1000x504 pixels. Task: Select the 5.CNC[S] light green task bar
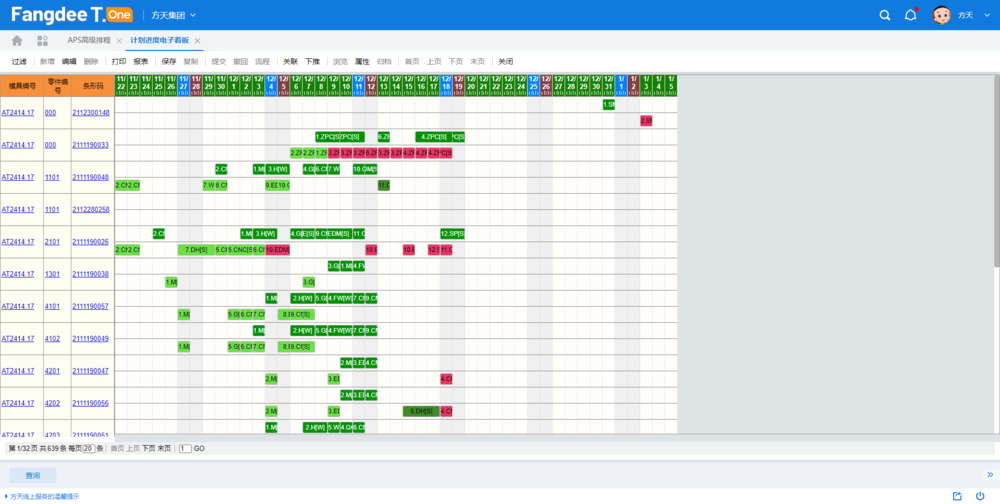tap(240, 249)
